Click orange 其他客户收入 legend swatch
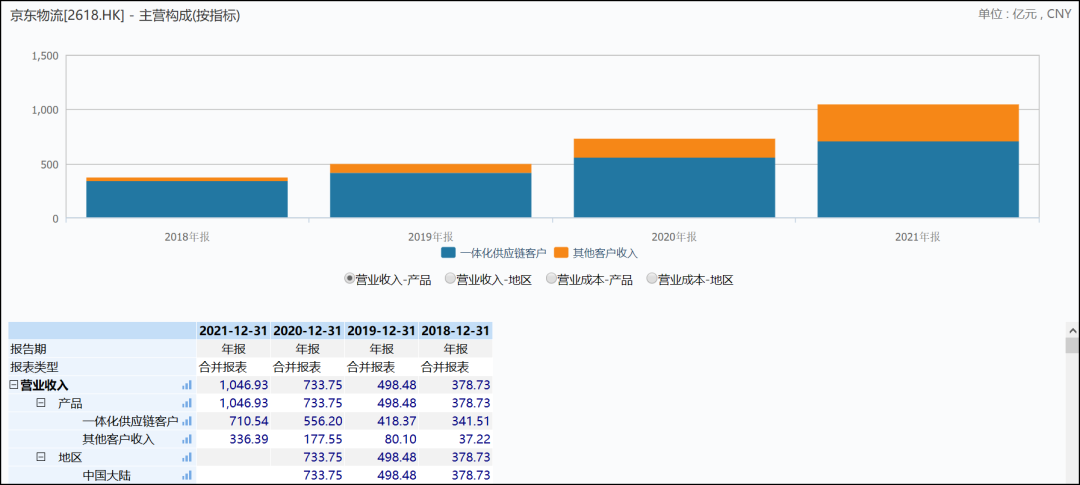The height and width of the screenshot is (485, 1080). (x=561, y=253)
